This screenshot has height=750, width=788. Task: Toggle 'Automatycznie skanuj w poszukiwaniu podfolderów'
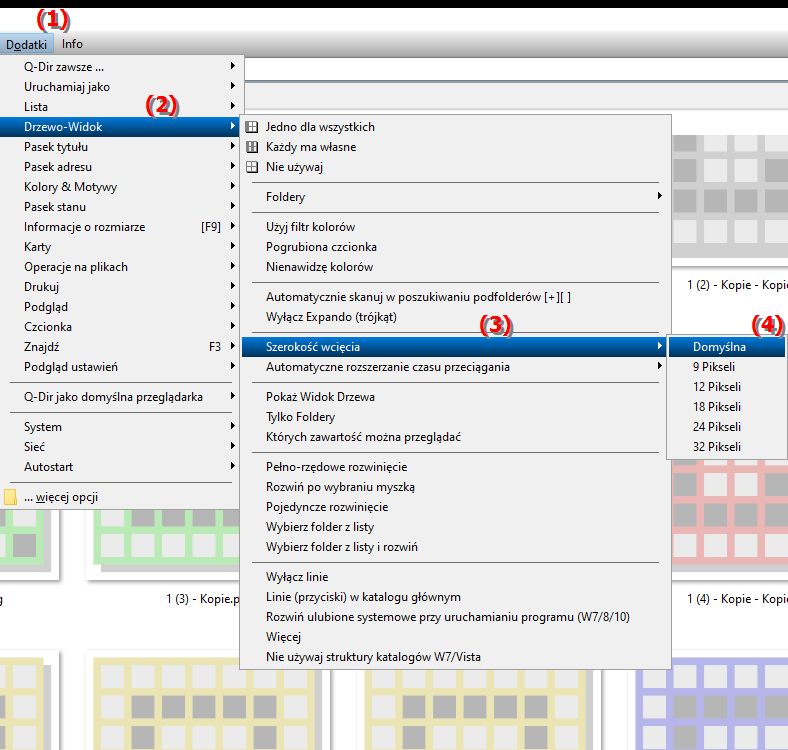(x=456, y=297)
